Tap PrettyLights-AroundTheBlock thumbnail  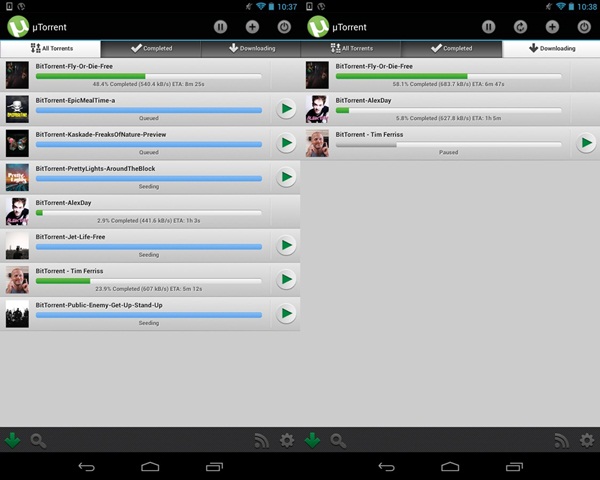coord(17,177)
